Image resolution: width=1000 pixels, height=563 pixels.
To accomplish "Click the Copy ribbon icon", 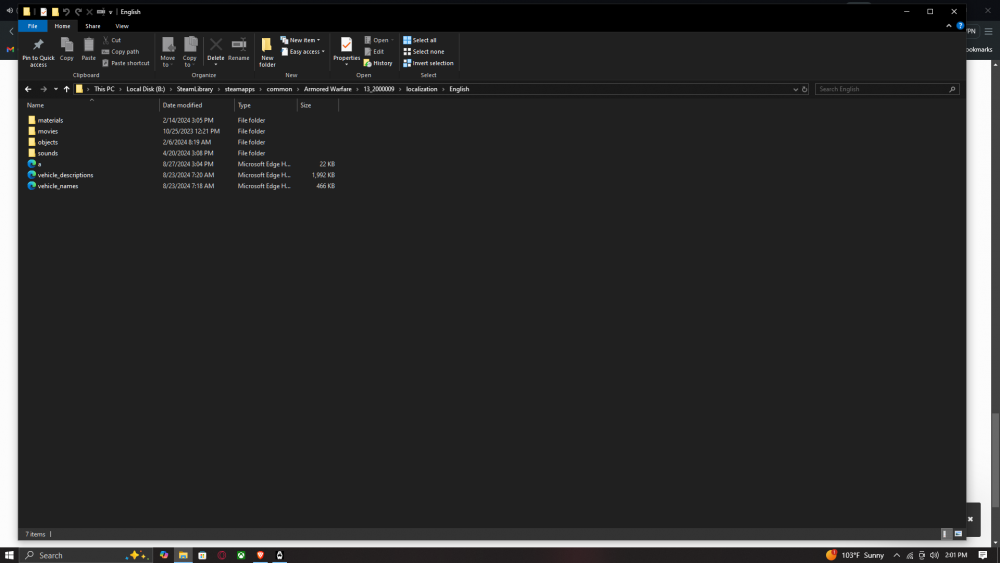I will point(66,45).
